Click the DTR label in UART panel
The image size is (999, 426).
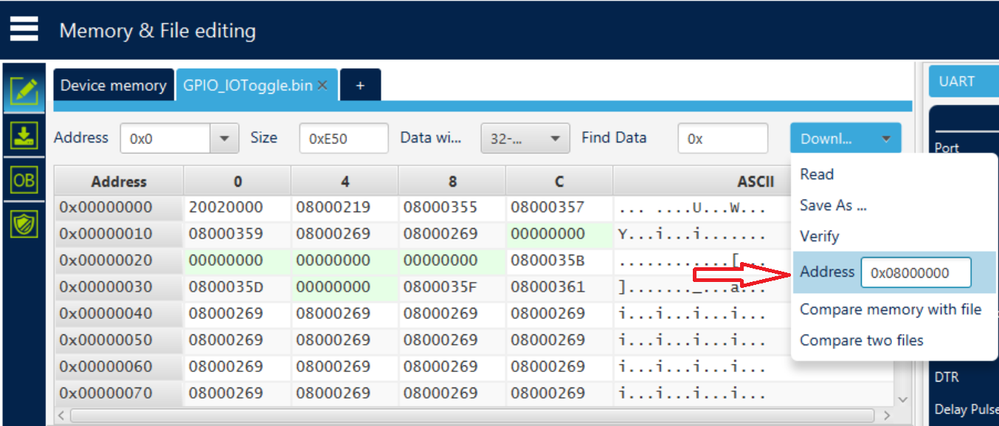click(945, 377)
